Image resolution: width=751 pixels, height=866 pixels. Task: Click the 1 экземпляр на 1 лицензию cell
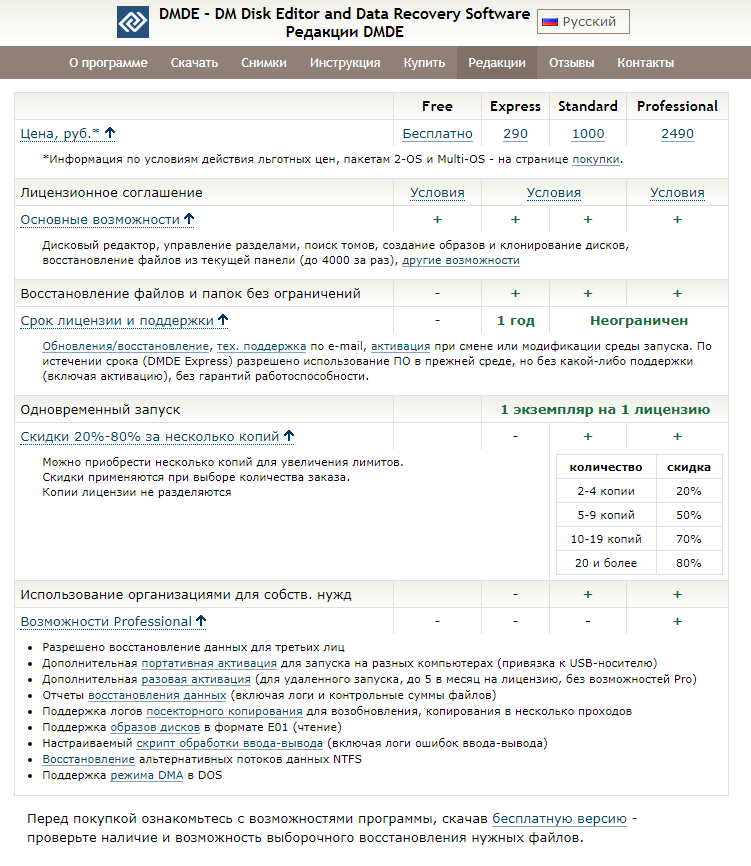(605, 409)
